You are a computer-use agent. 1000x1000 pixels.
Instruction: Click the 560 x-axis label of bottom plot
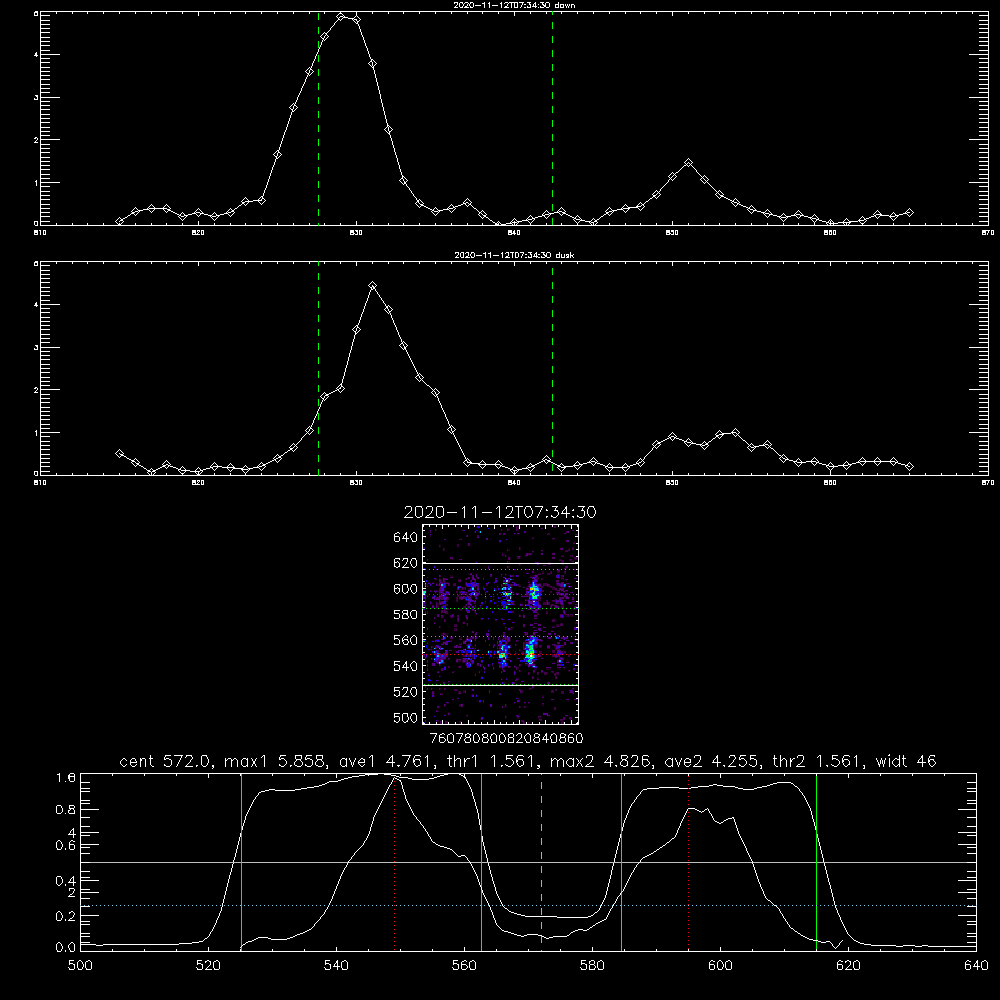tap(464, 966)
